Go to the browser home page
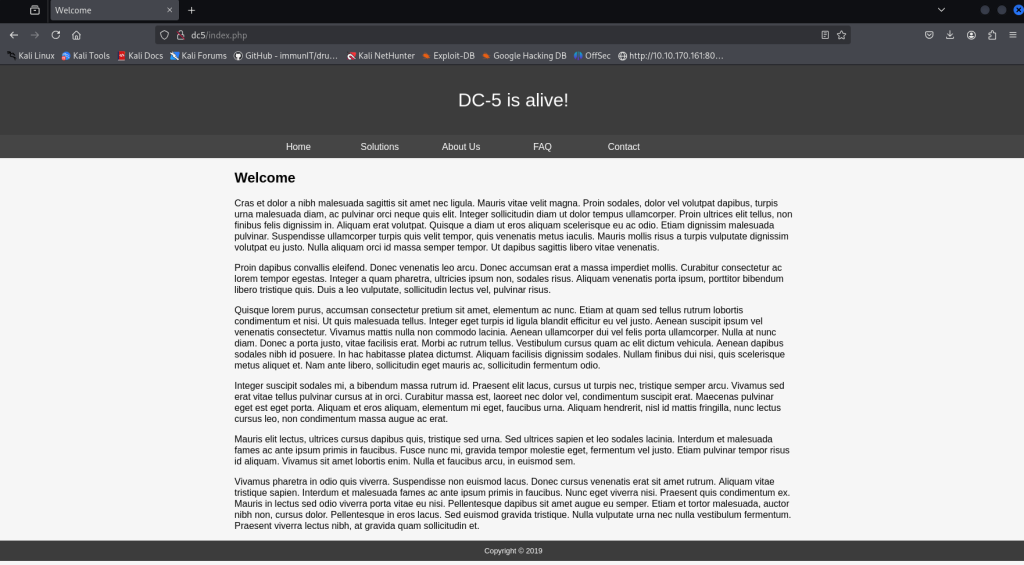The width and height of the screenshot is (1024, 565). [x=76, y=34]
